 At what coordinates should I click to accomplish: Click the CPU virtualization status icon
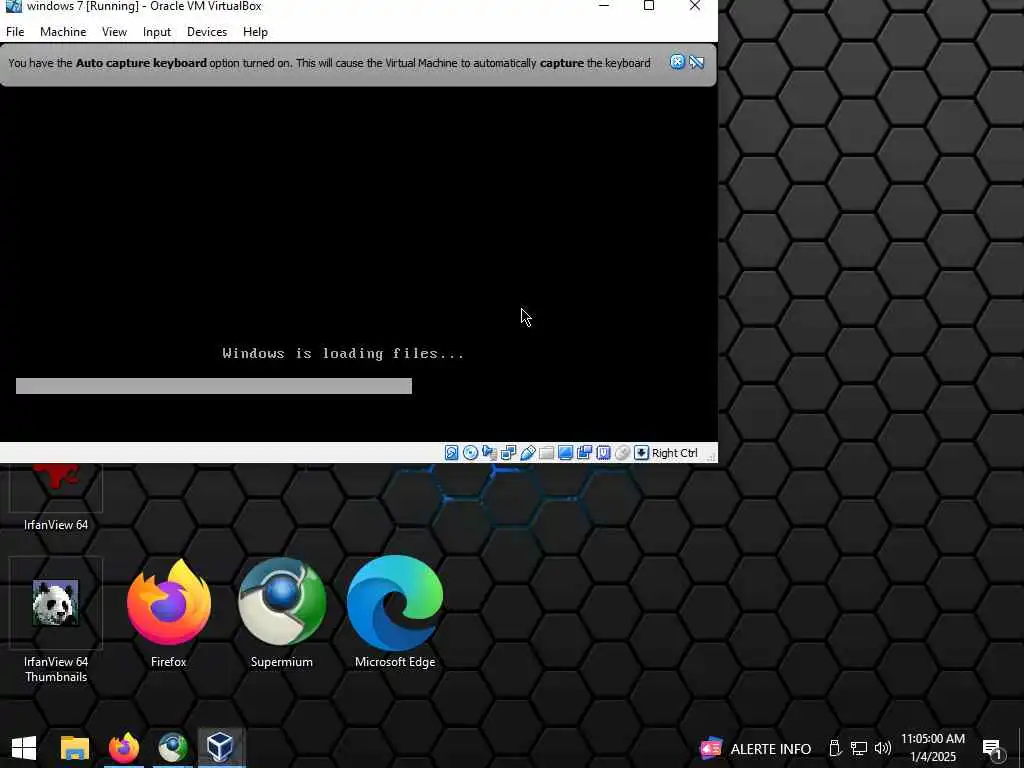603,453
